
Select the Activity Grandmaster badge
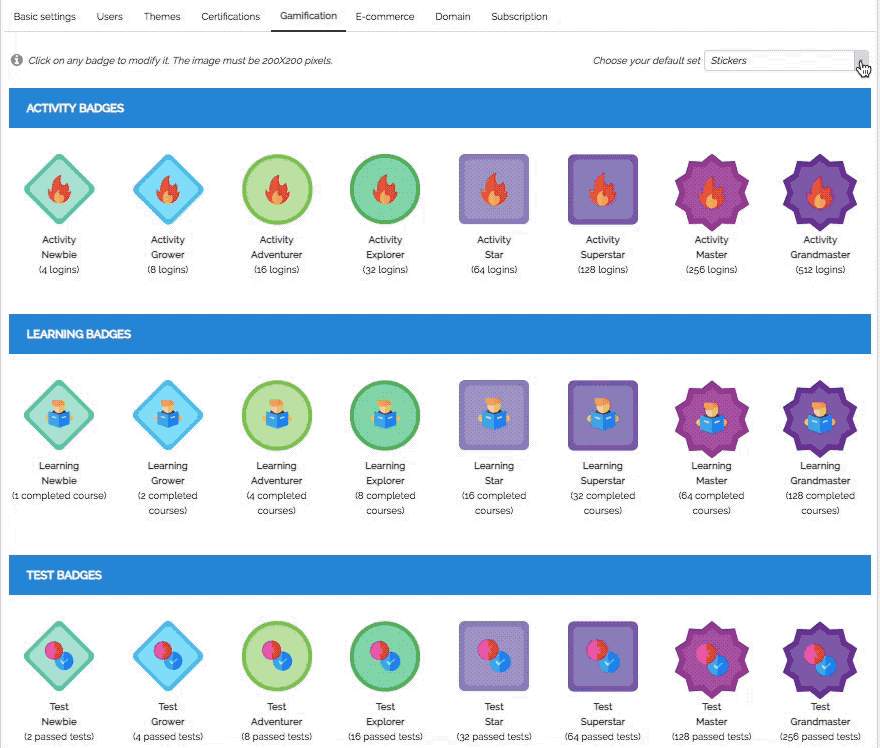819,188
